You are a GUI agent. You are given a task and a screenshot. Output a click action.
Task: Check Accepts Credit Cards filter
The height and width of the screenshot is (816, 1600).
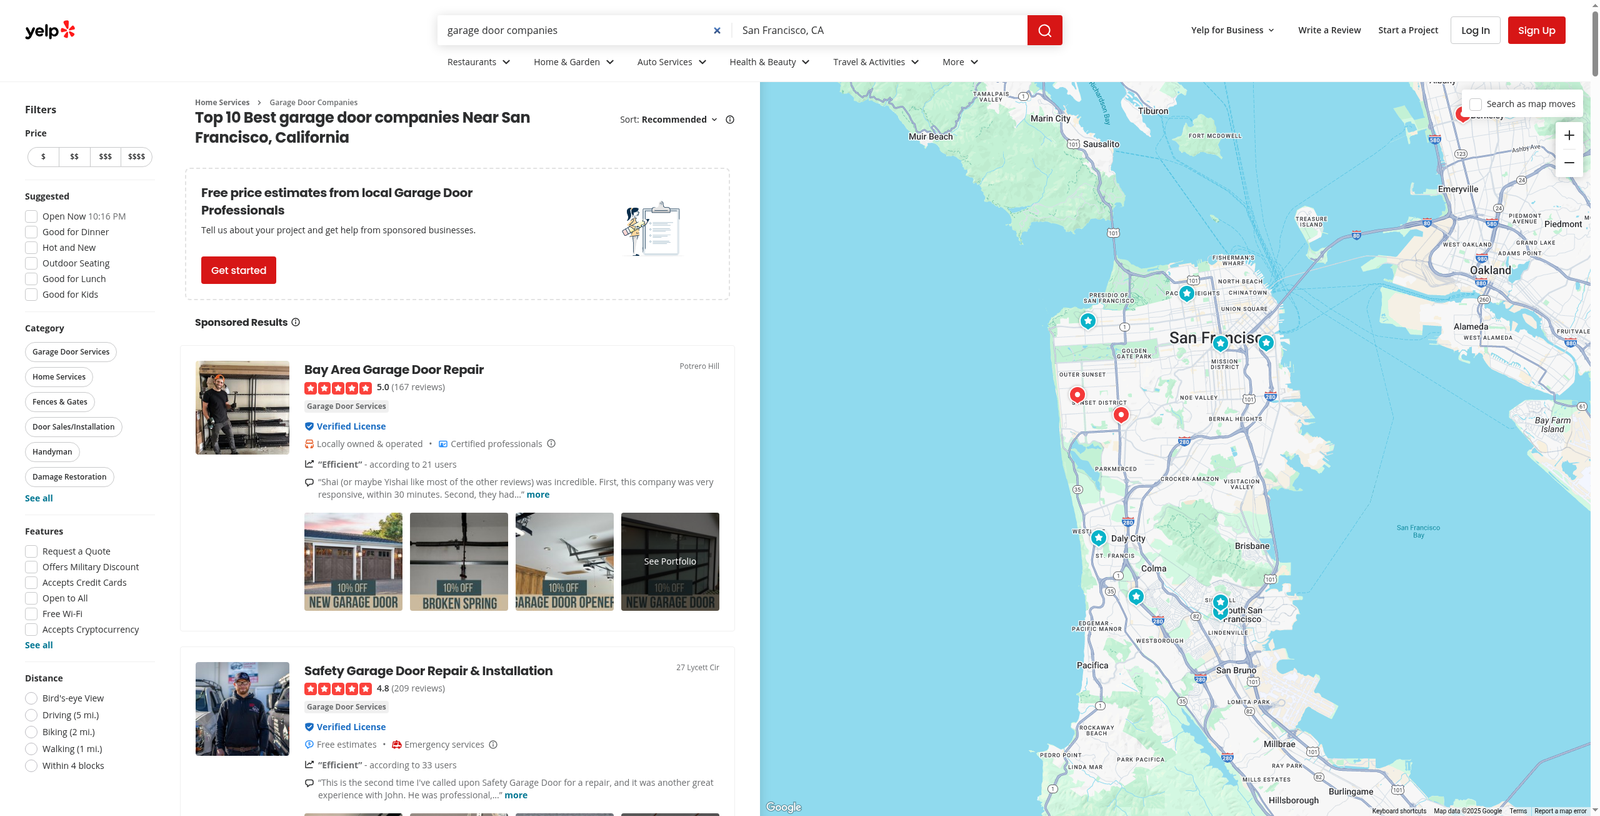point(31,583)
